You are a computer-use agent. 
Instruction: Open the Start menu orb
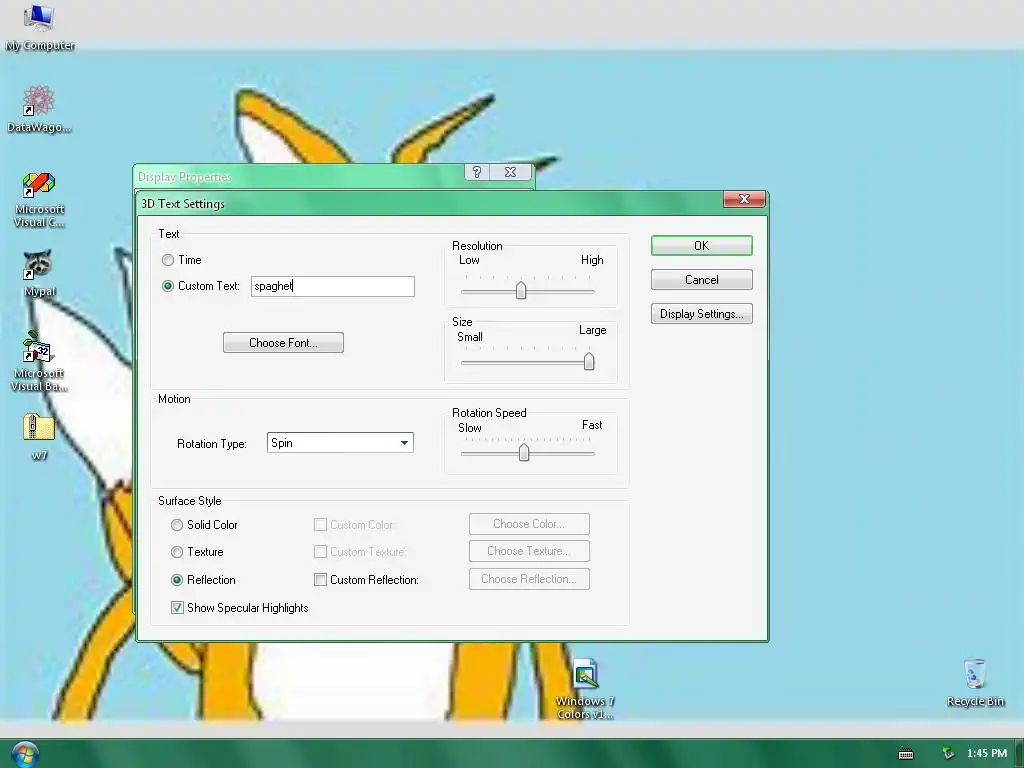[x=25, y=754]
